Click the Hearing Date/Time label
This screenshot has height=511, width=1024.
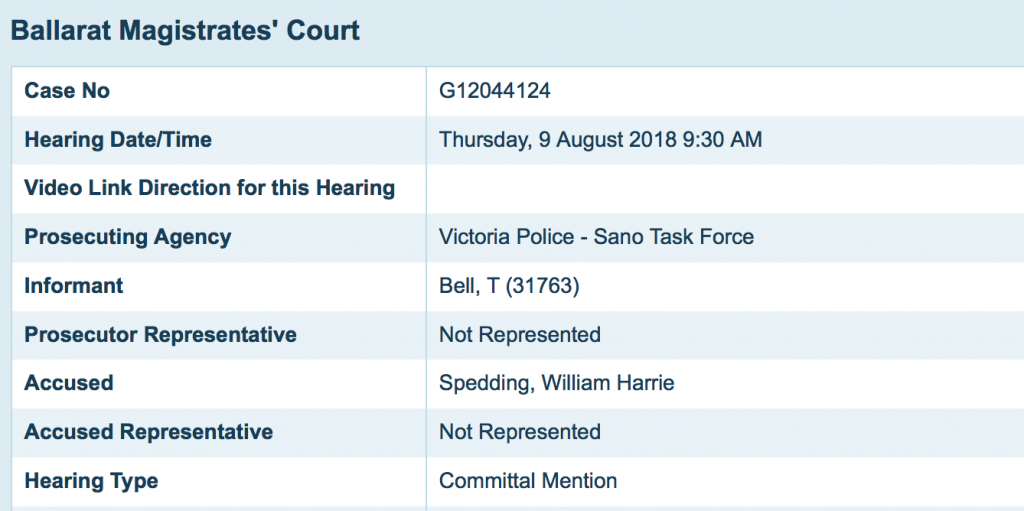click(x=118, y=140)
